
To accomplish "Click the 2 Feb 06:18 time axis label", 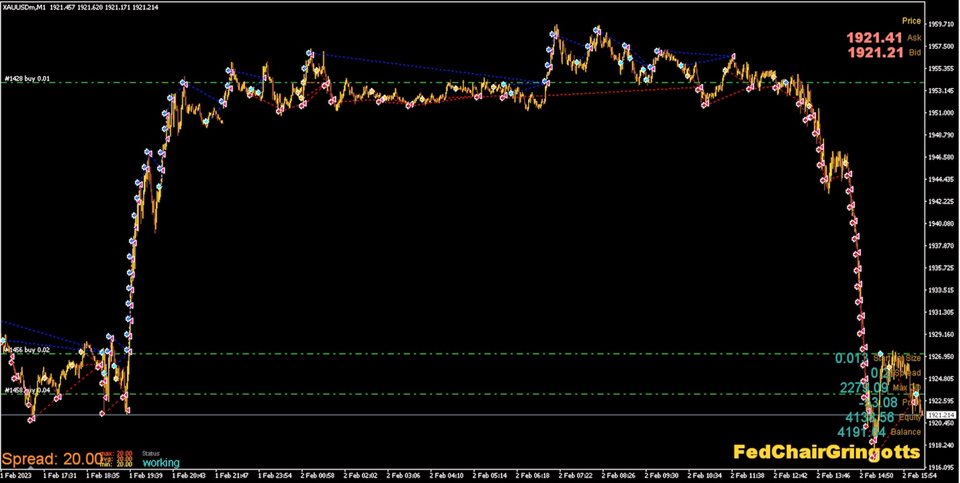I will 534,475.
